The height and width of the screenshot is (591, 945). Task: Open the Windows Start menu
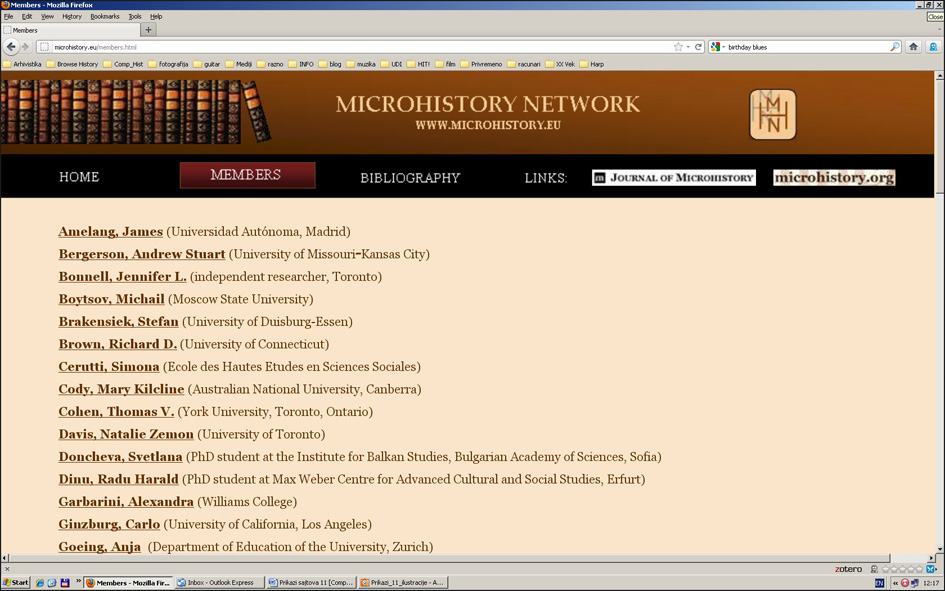(x=16, y=582)
